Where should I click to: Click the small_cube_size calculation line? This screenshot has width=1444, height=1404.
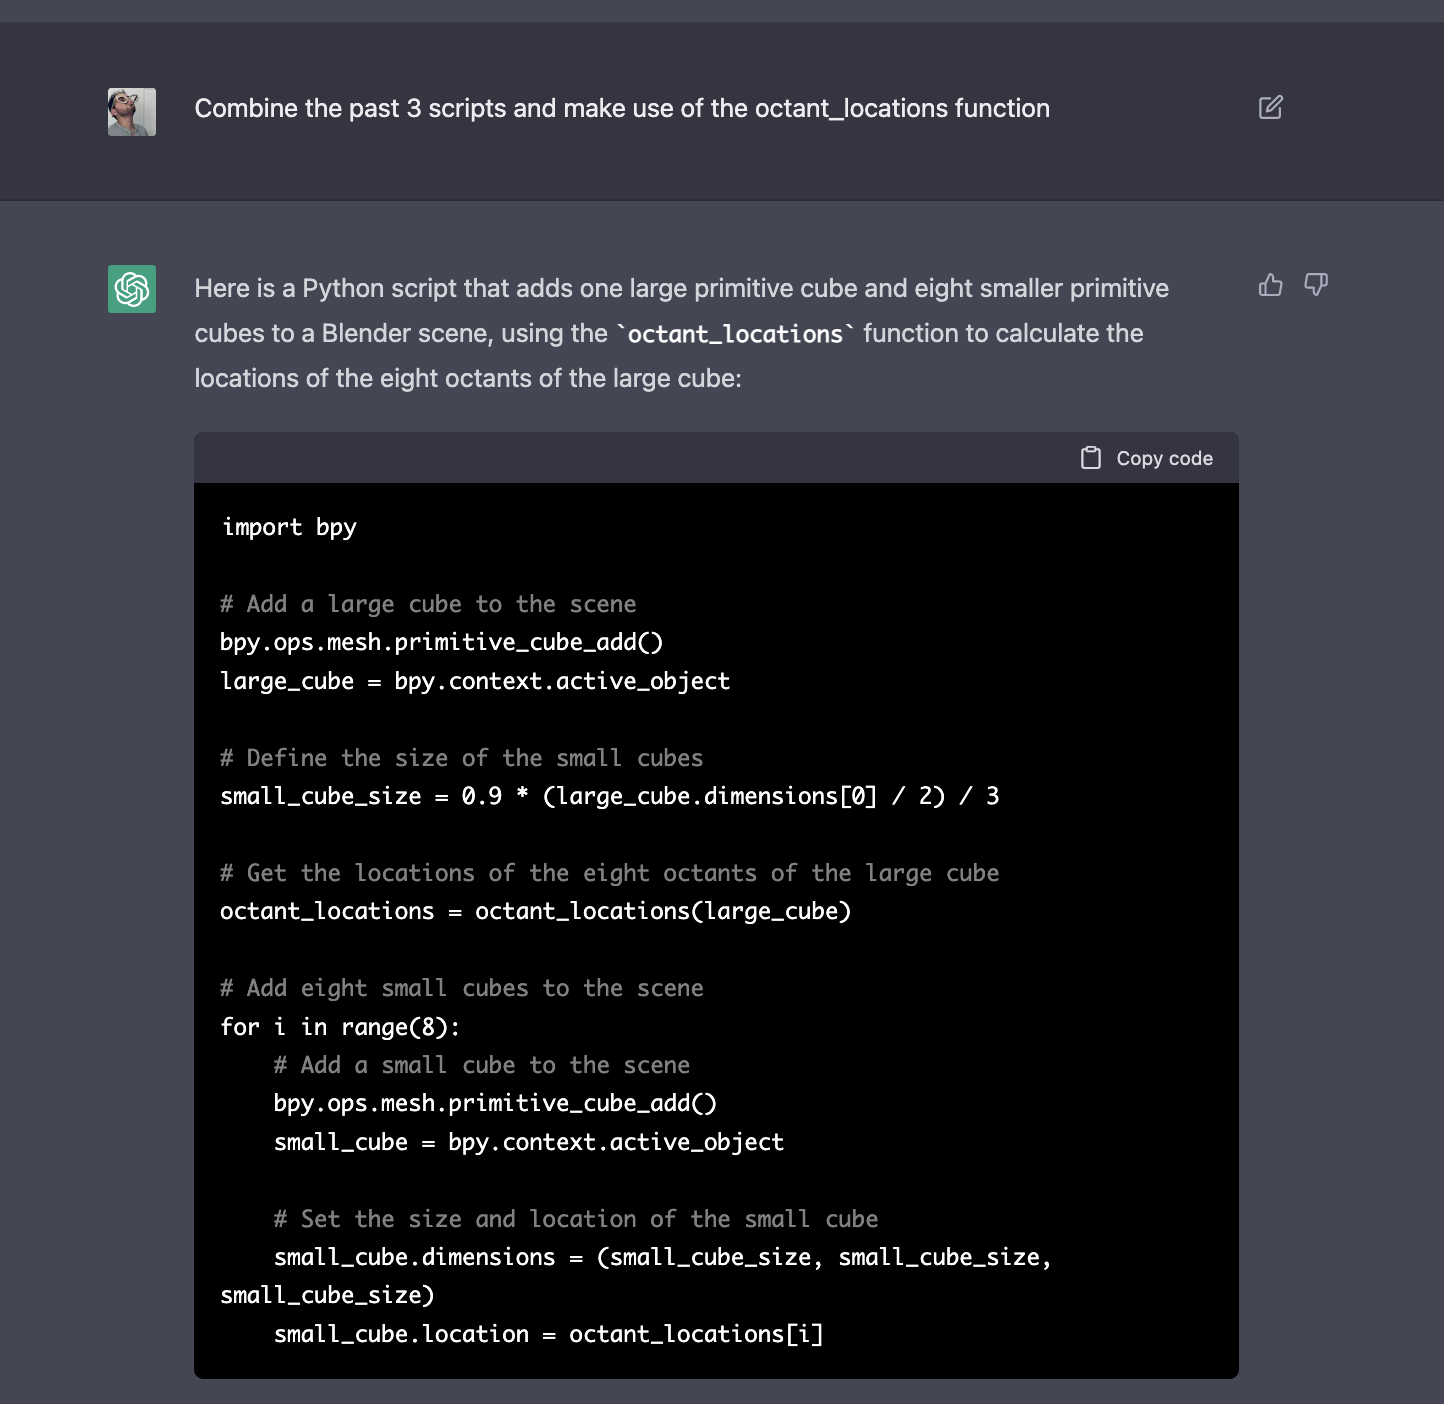point(609,796)
